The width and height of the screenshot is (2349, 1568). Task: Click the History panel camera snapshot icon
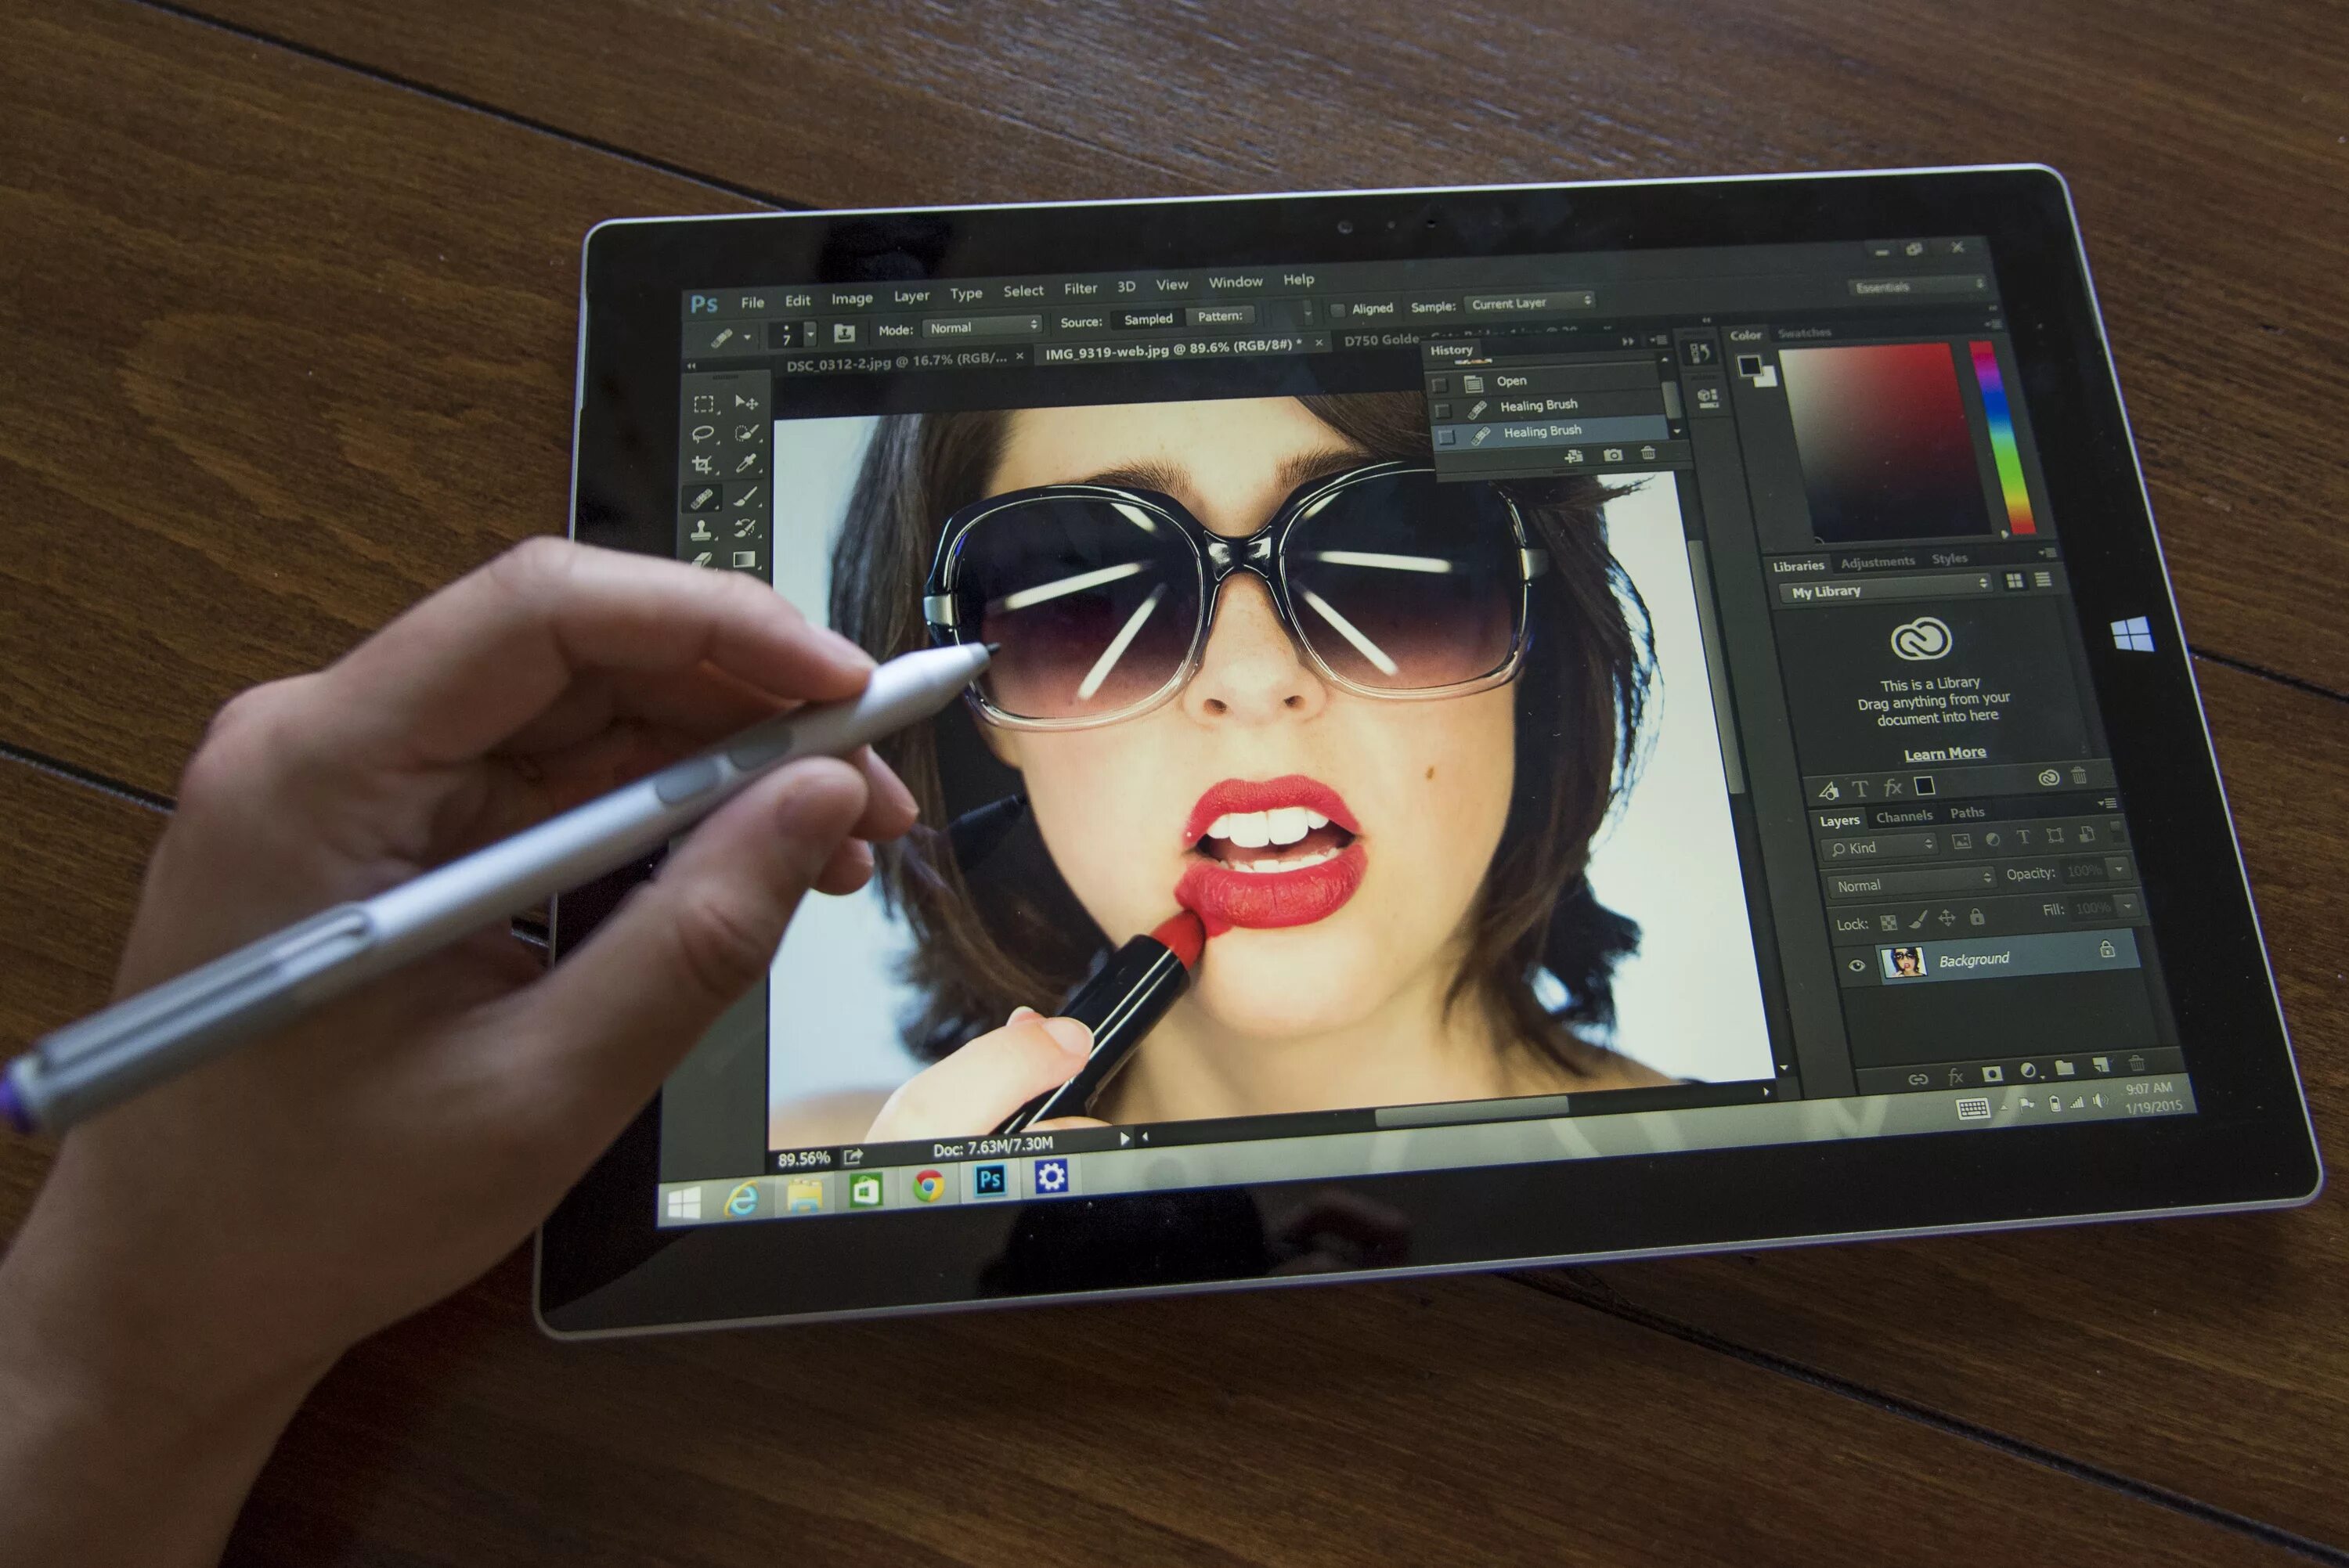(x=1613, y=455)
